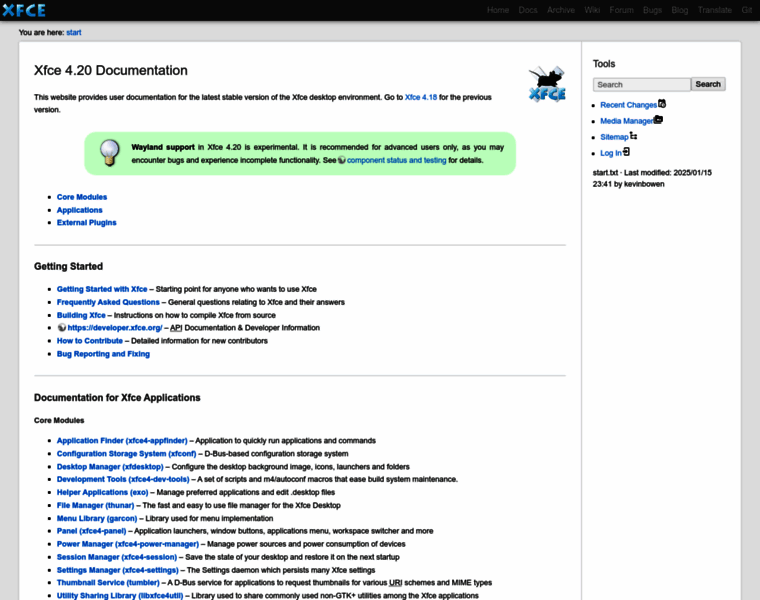Viewport: 760px width, 600px height.
Task: Jump to External Plugins link
Action: [87, 222]
